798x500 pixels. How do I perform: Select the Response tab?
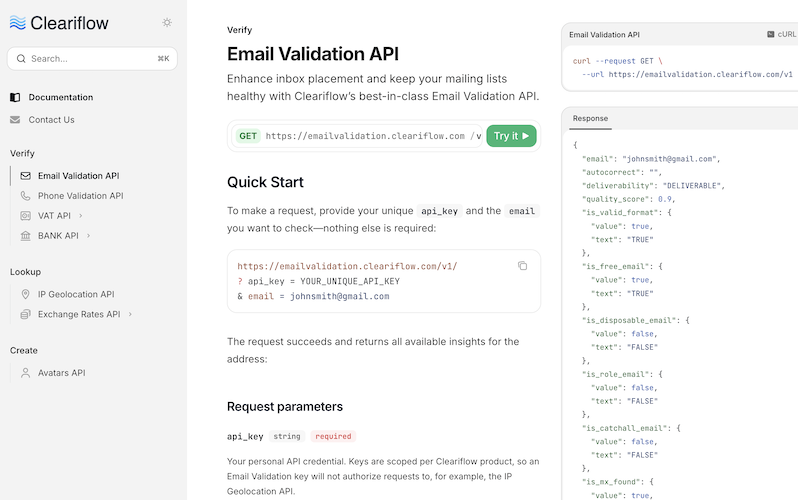[590, 118]
